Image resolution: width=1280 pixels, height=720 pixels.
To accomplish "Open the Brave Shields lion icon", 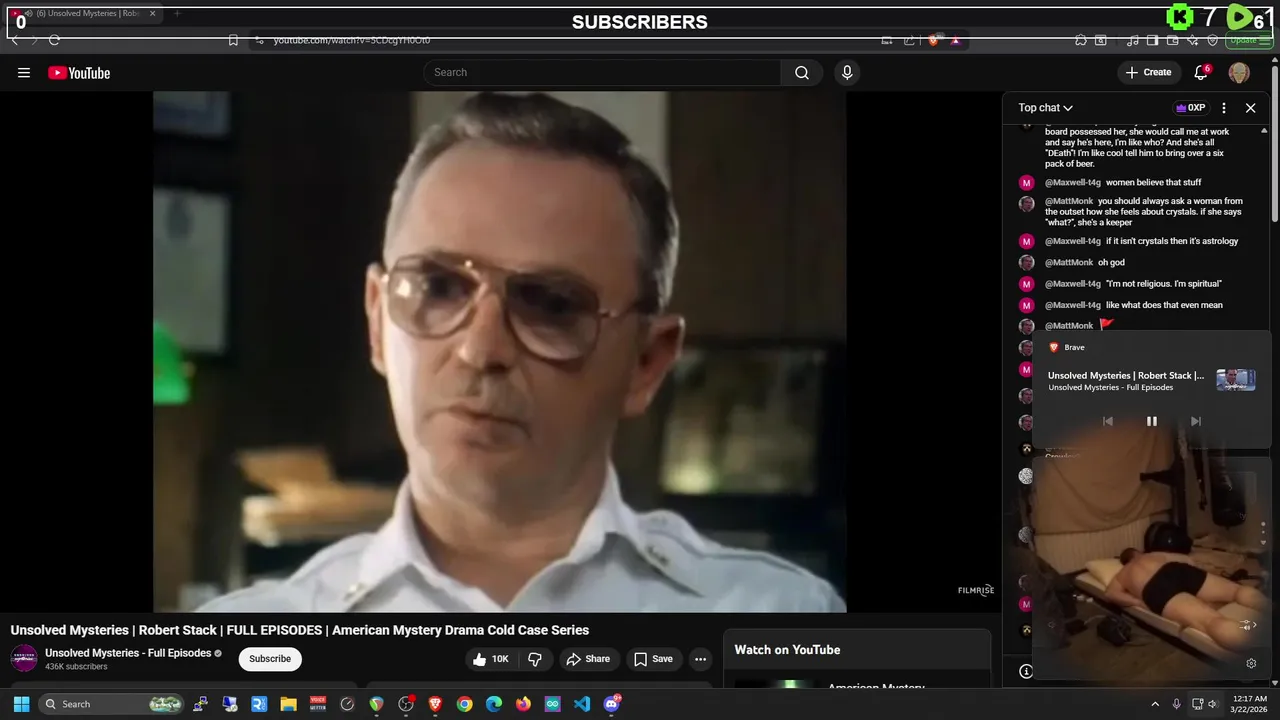I will click(933, 40).
